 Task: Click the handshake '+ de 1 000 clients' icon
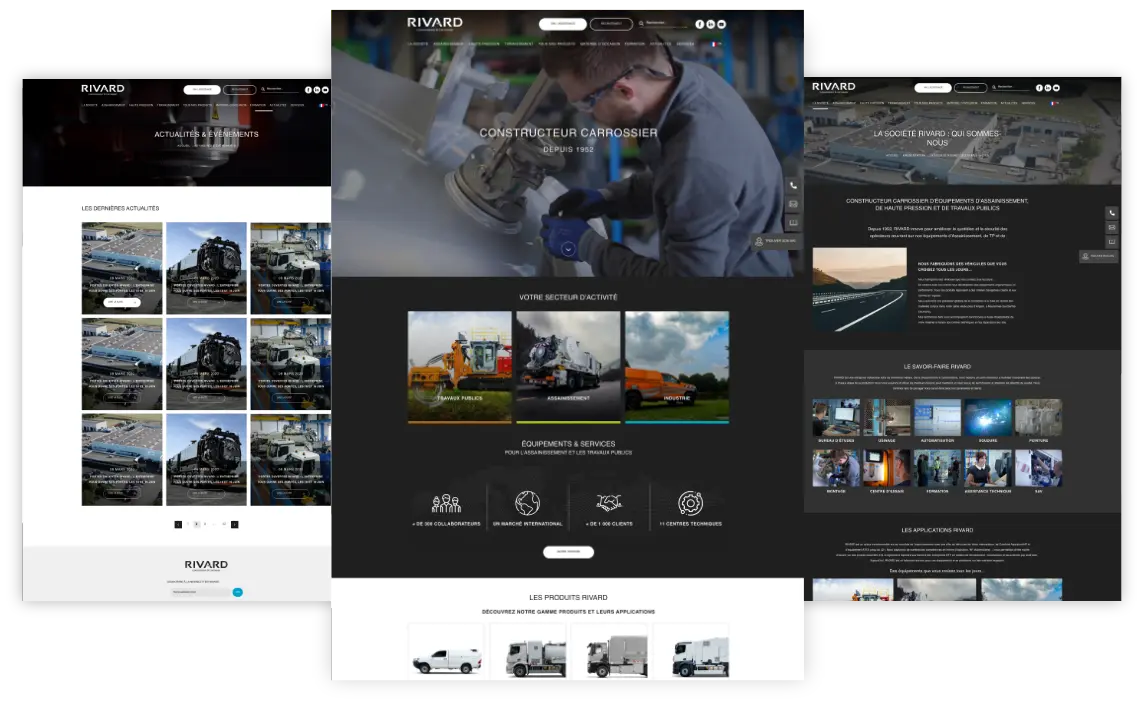(x=609, y=503)
